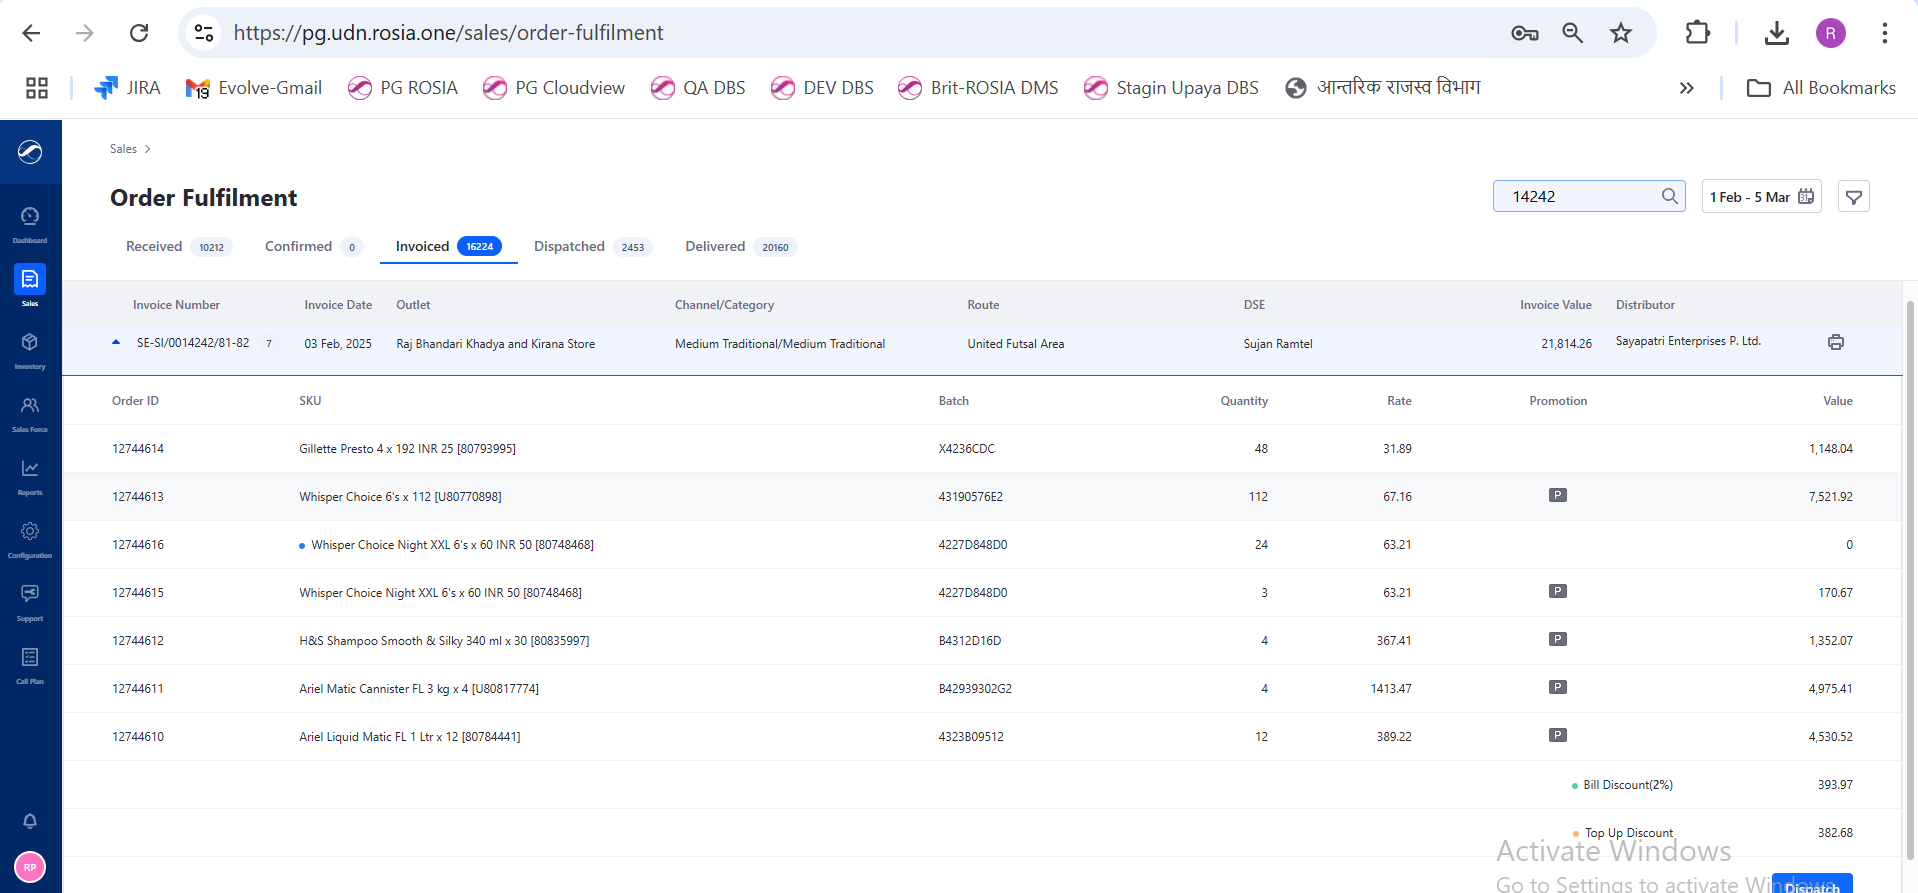Open the Reports sidebar icon
The height and width of the screenshot is (893, 1918).
point(30,475)
